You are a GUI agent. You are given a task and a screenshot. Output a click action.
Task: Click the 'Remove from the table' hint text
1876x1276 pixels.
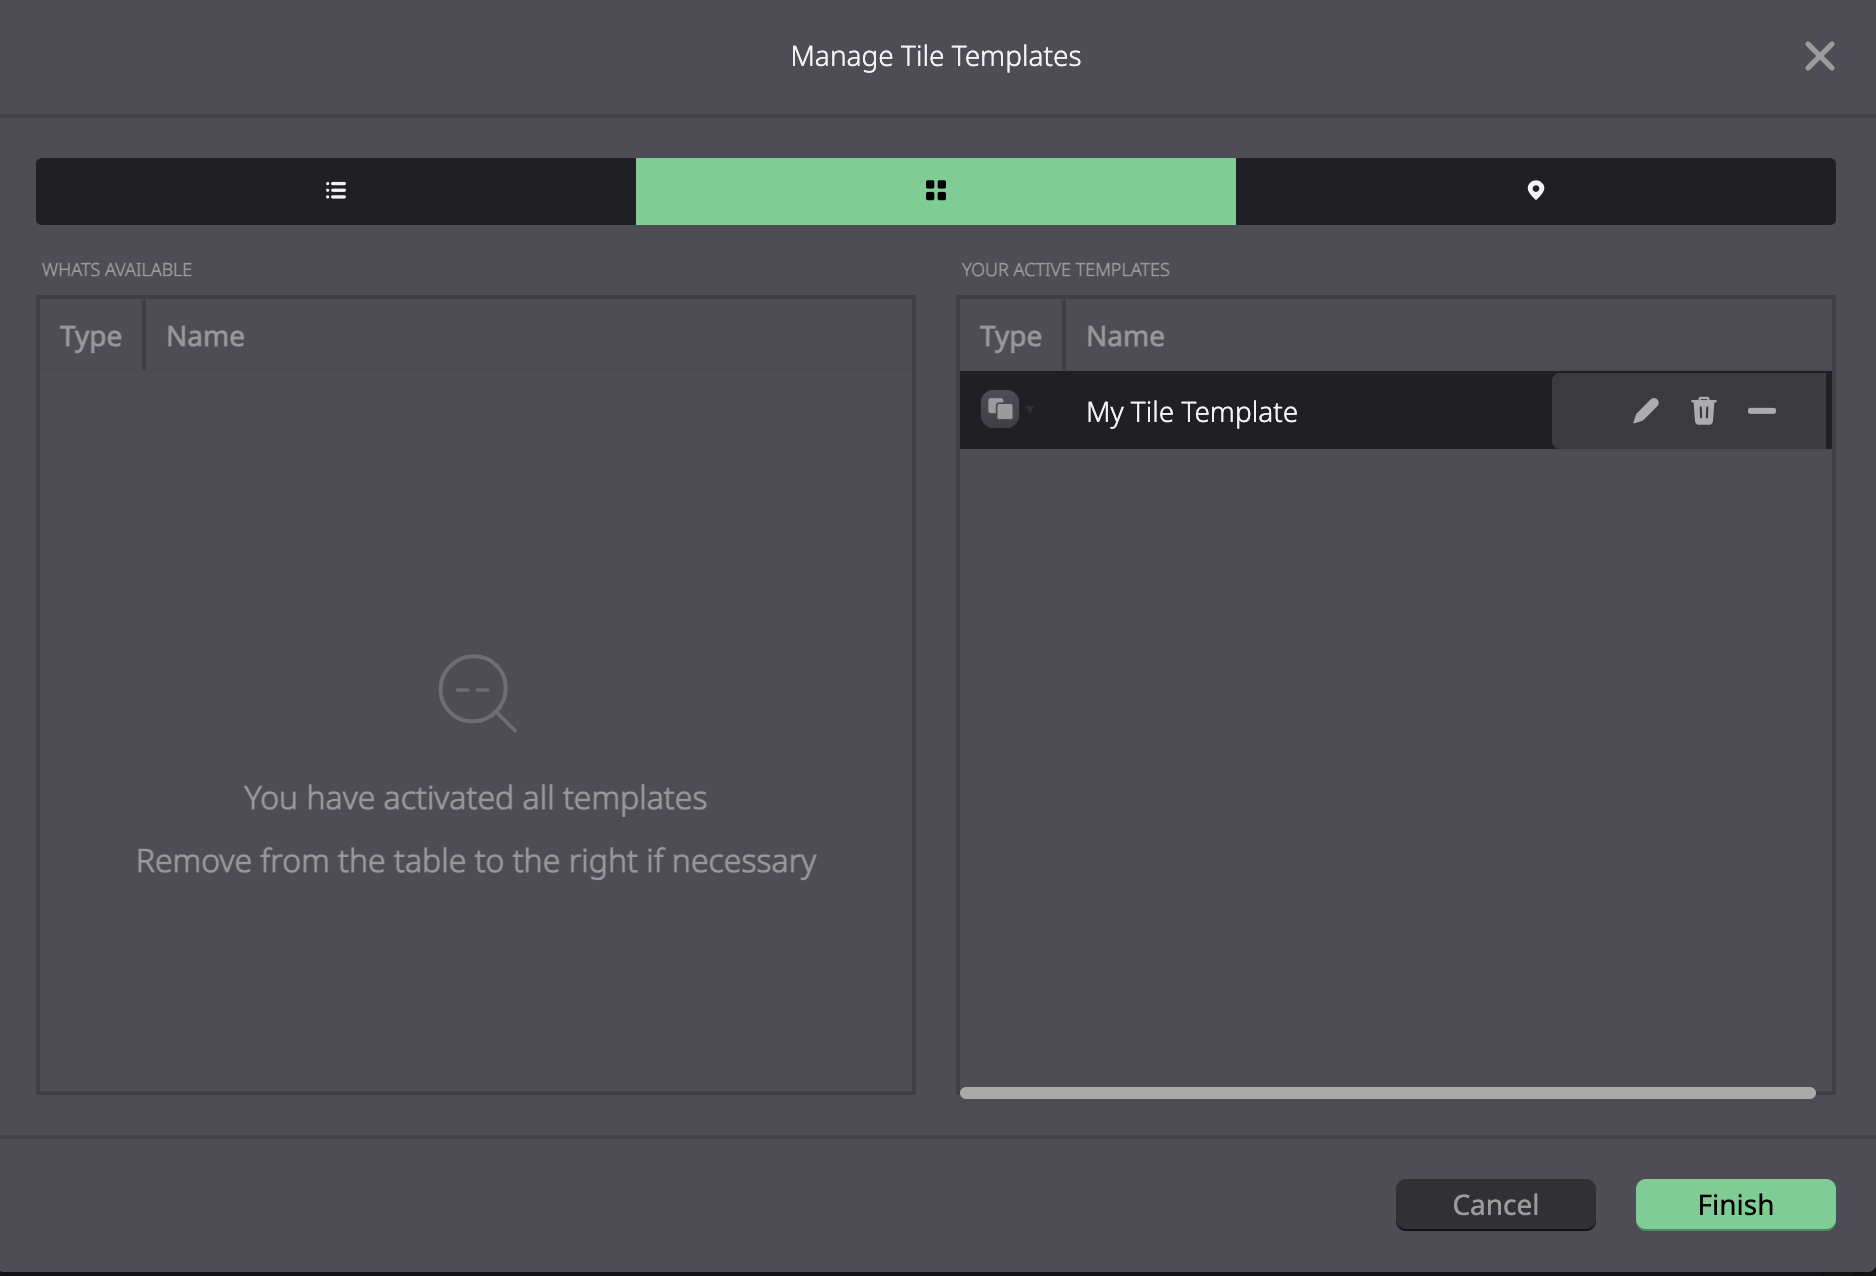476,861
